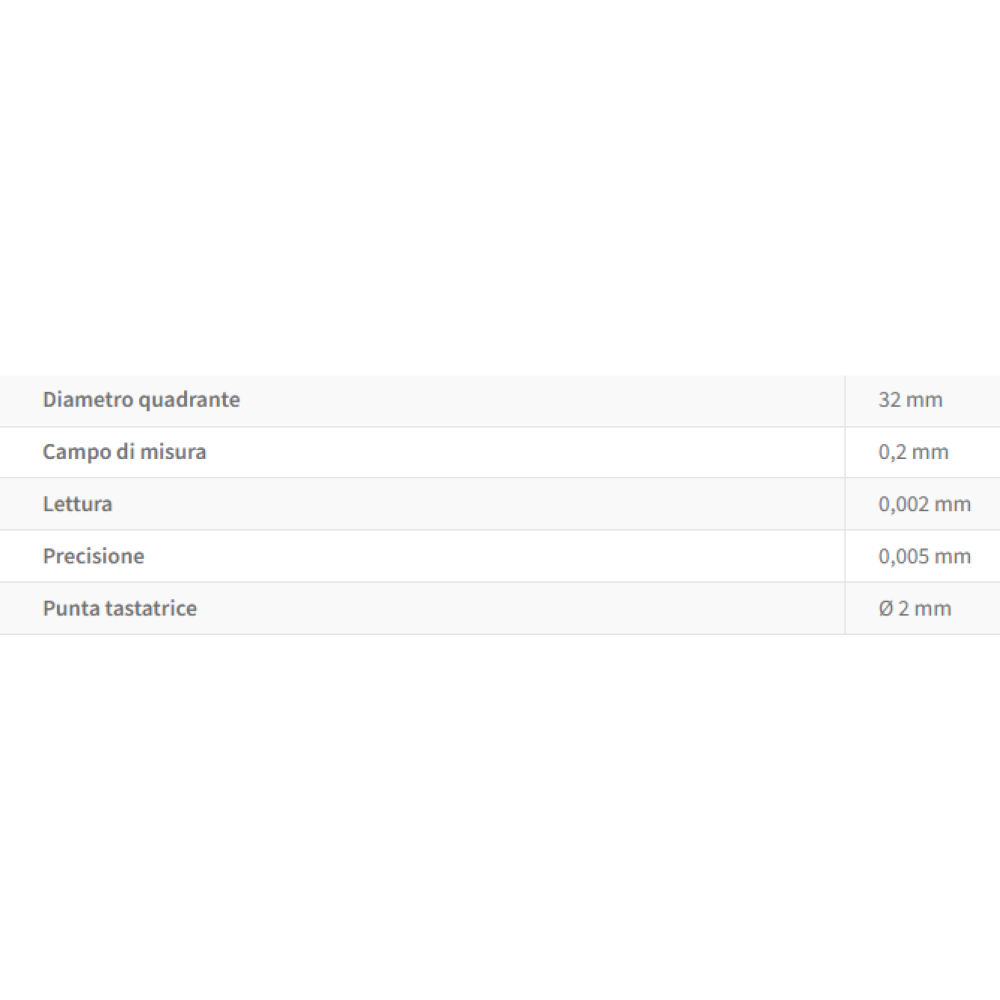This screenshot has height=1000, width=1000.
Task: Click the Campo di misura label
Action: [124, 452]
